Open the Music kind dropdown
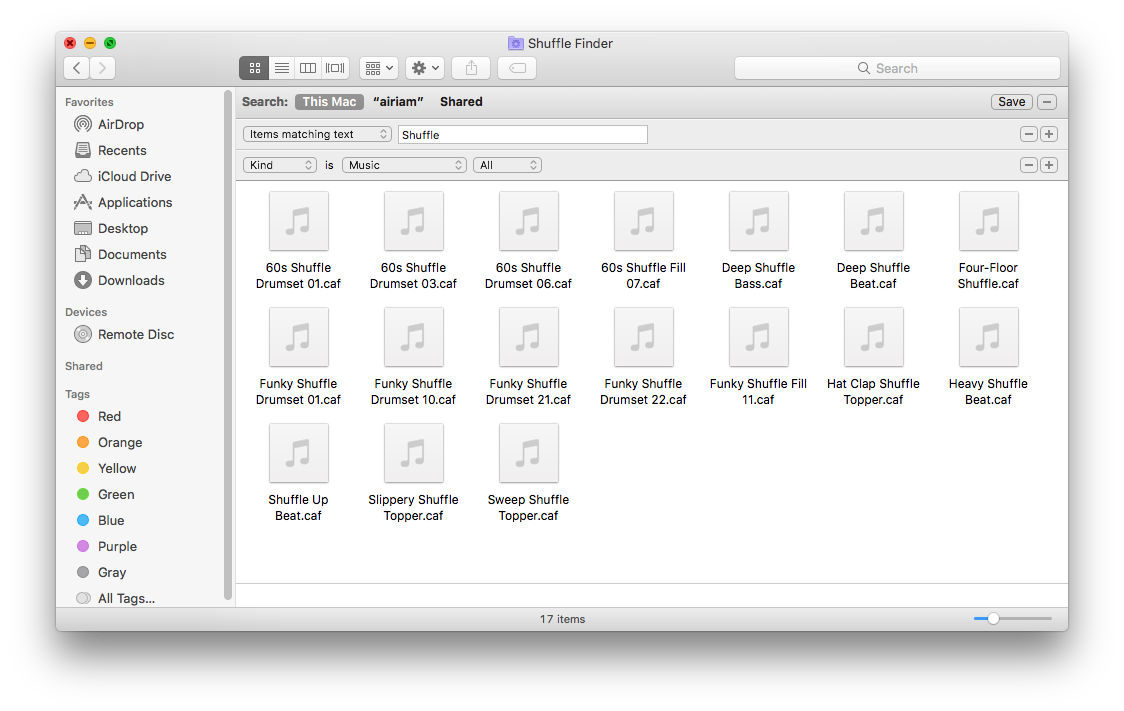This screenshot has width=1124, height=711. click(404, 165)
